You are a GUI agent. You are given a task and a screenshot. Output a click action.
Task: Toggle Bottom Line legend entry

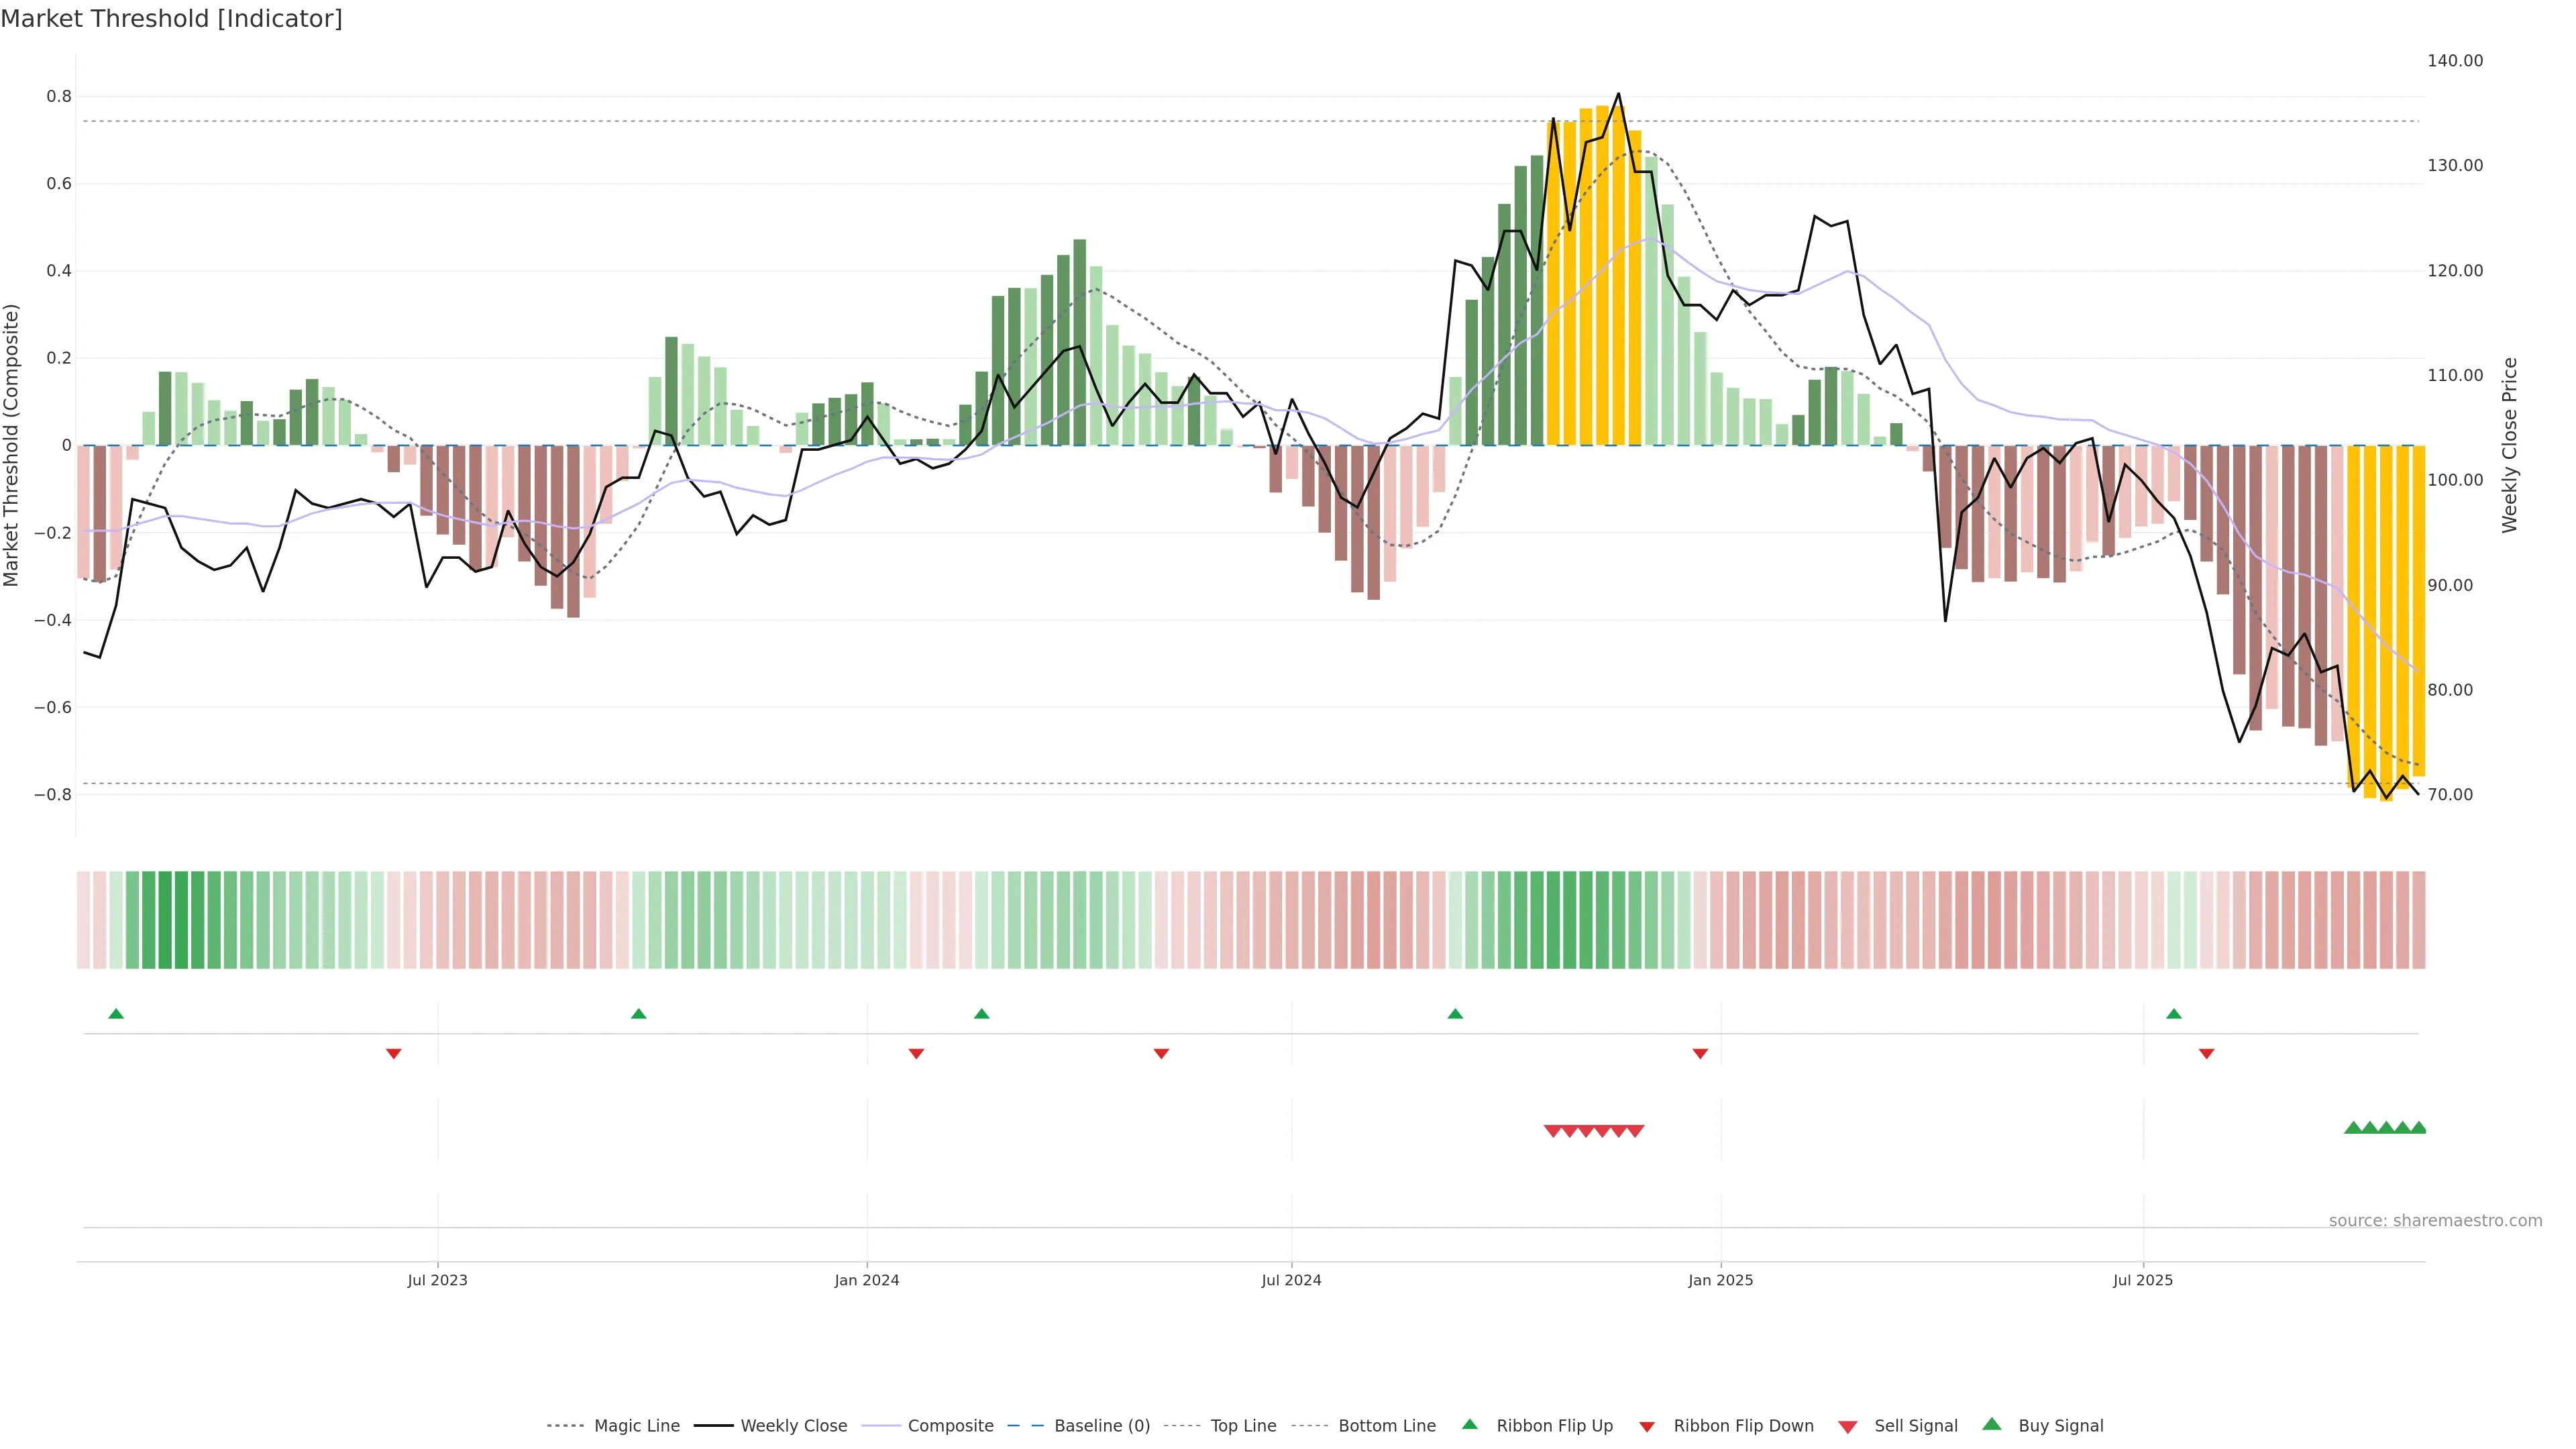[x=1386, y=1425]
